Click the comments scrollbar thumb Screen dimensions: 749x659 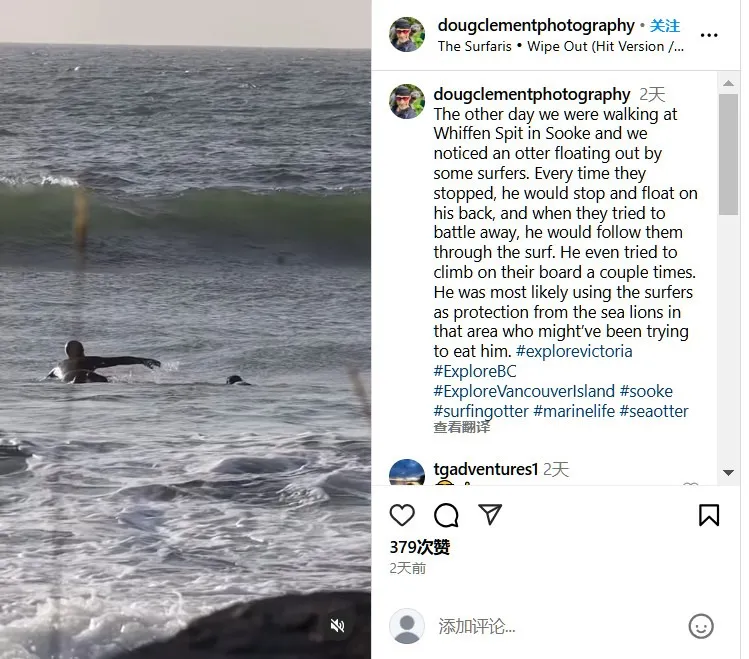tap(728, 154)
